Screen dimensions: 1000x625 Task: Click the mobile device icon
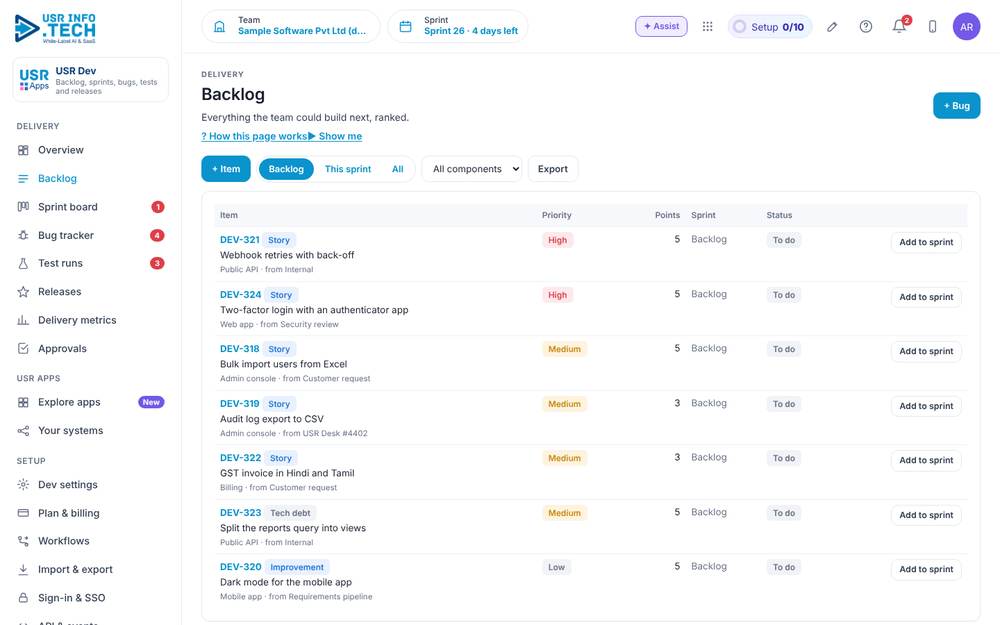click(x=932, y=26)
